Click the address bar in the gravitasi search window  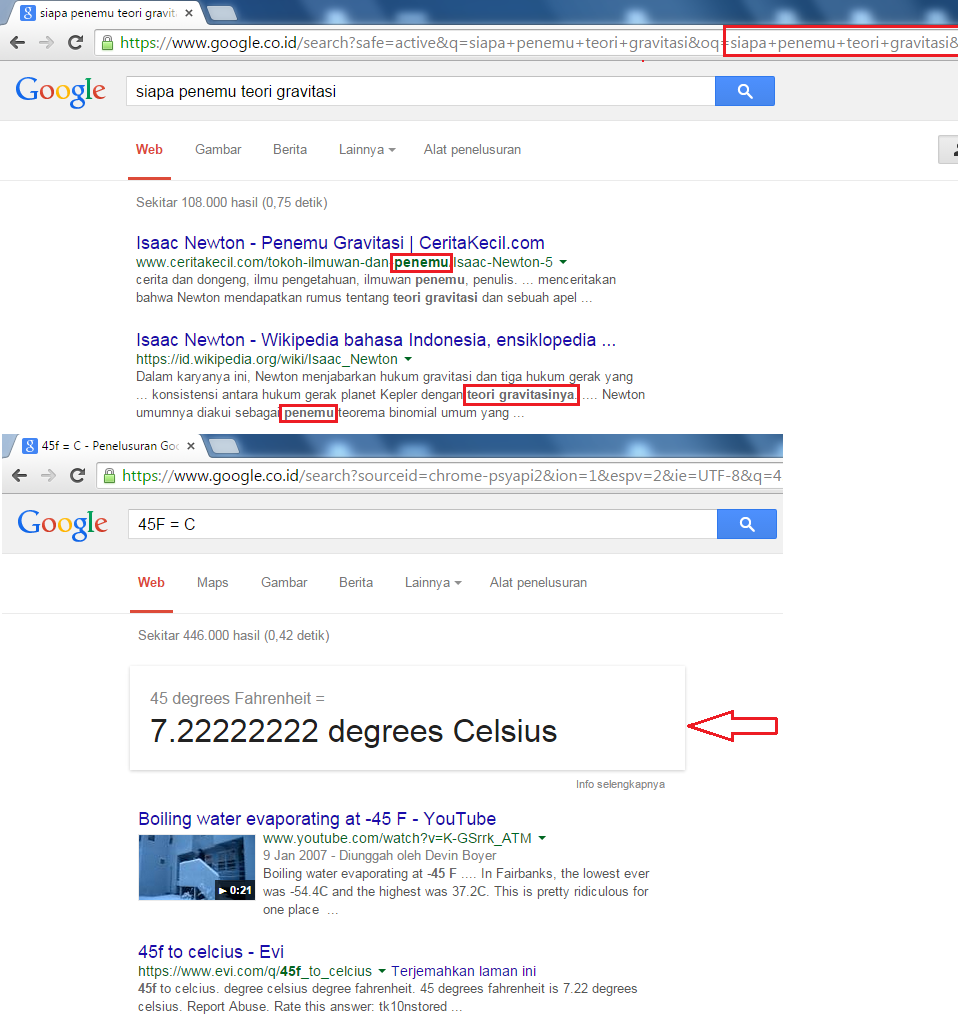[526, 43]
